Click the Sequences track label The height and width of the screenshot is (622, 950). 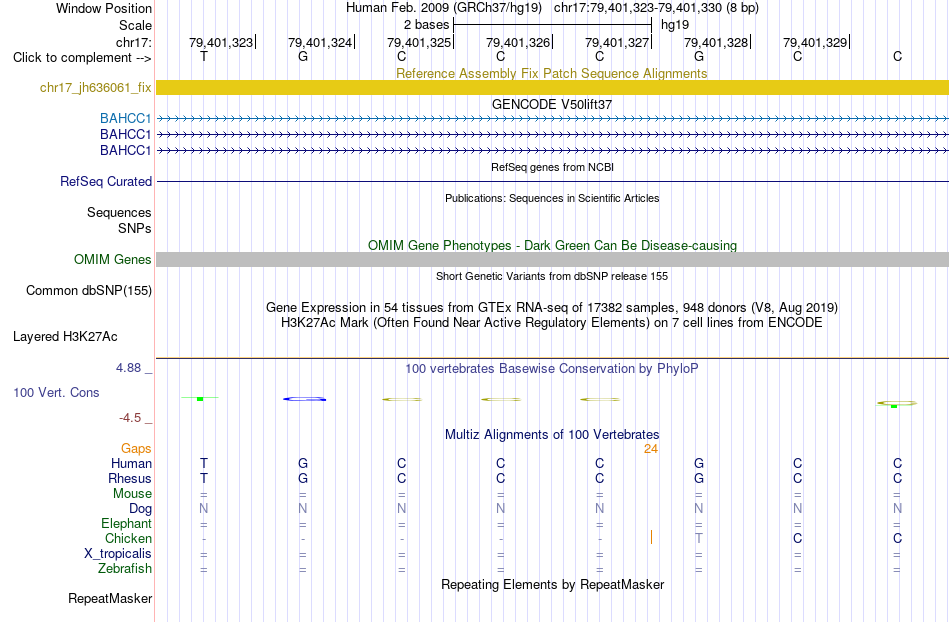click(119, 212)
